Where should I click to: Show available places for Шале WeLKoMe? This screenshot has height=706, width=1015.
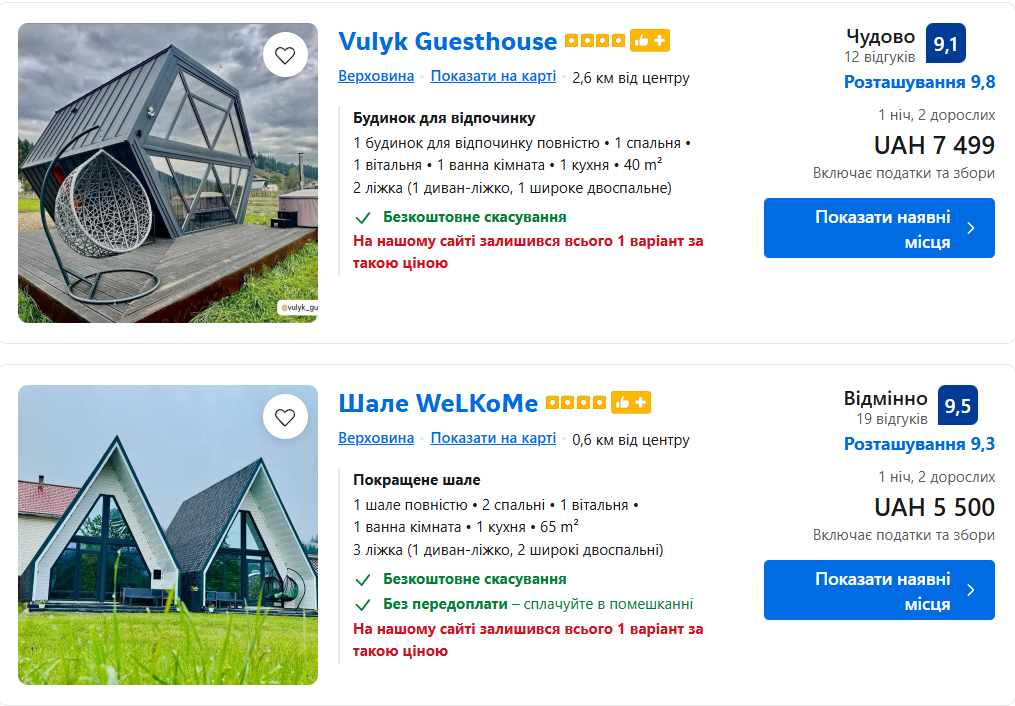879,590
